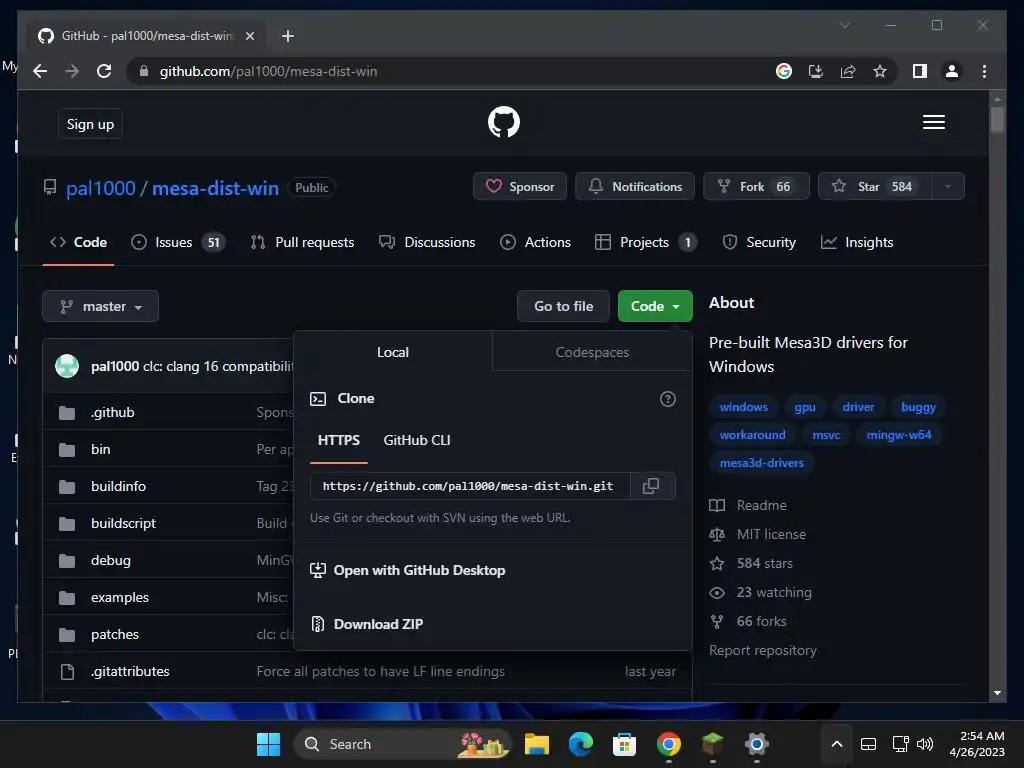Switch to the Codespaces tab
The image size is (1024, 768).
click(592, 352)
